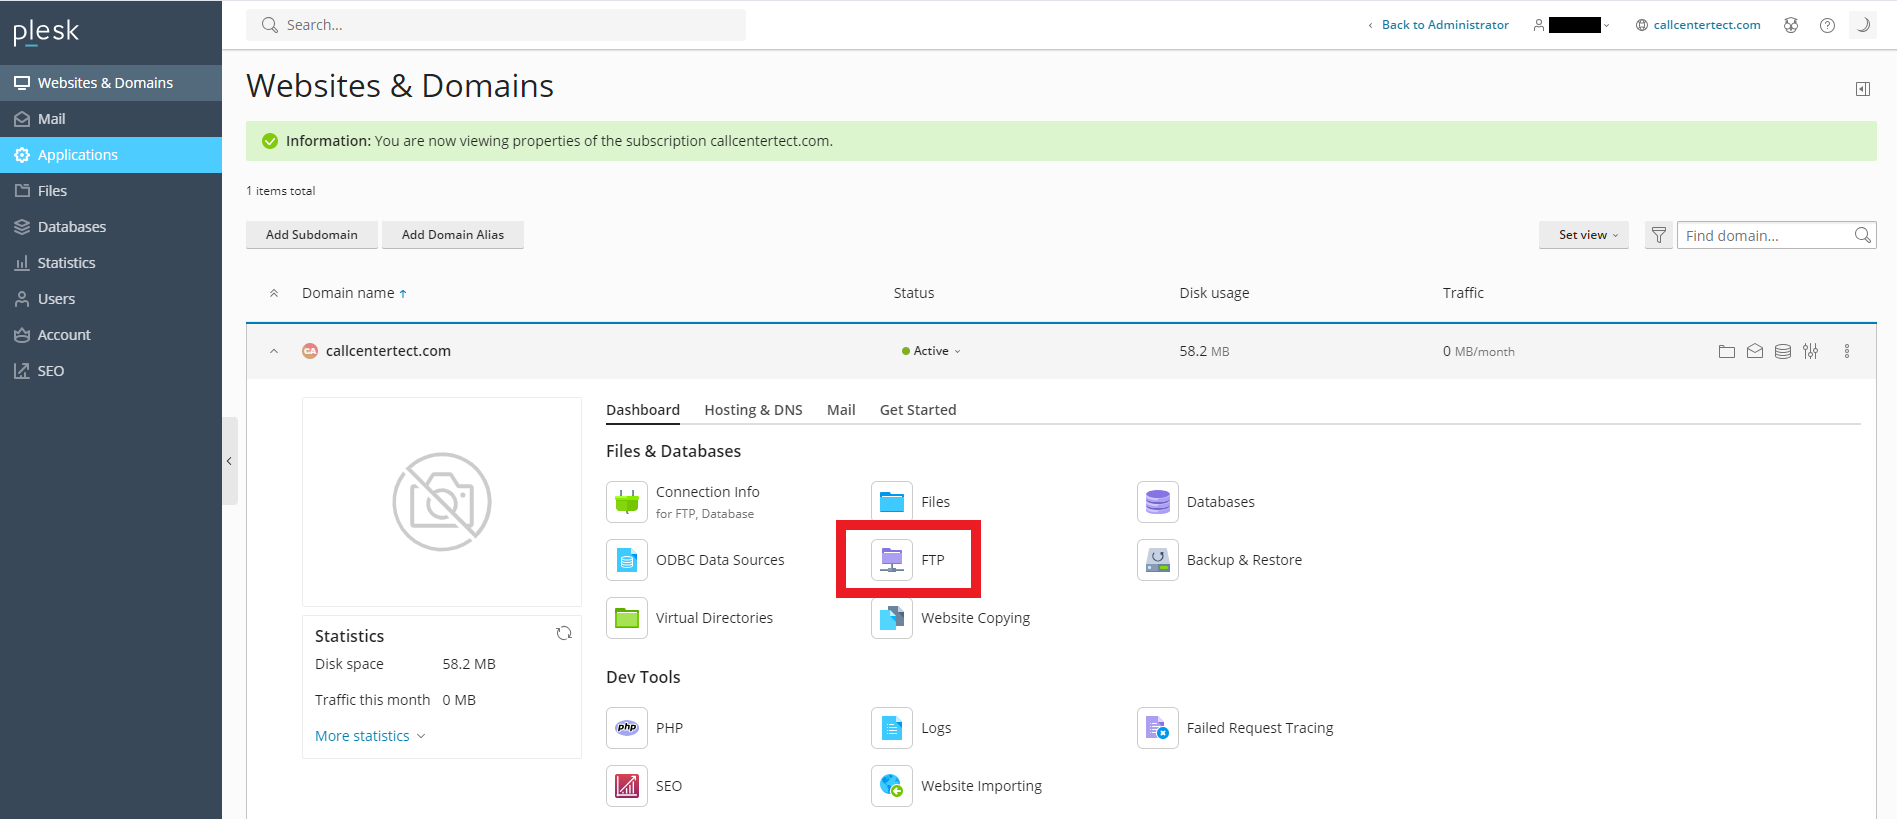Open the help question mark icon
This screenshot has width=1897, height=819.
[x=1827, y=25]
